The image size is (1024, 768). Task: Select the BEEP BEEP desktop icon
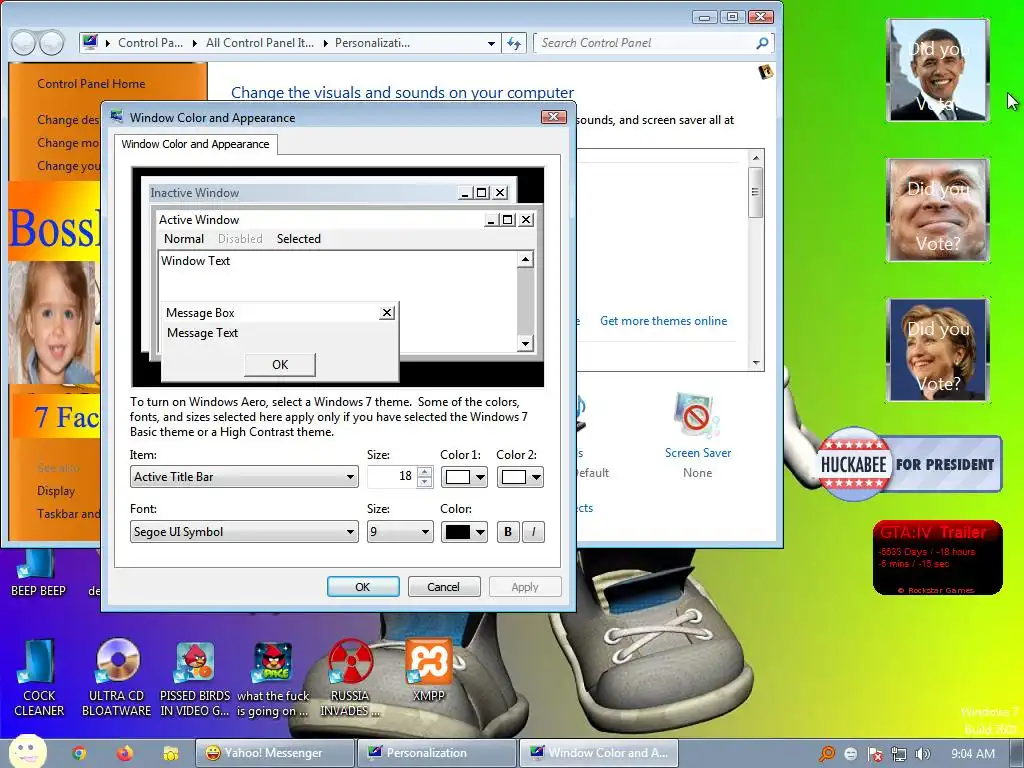(38, 573)
